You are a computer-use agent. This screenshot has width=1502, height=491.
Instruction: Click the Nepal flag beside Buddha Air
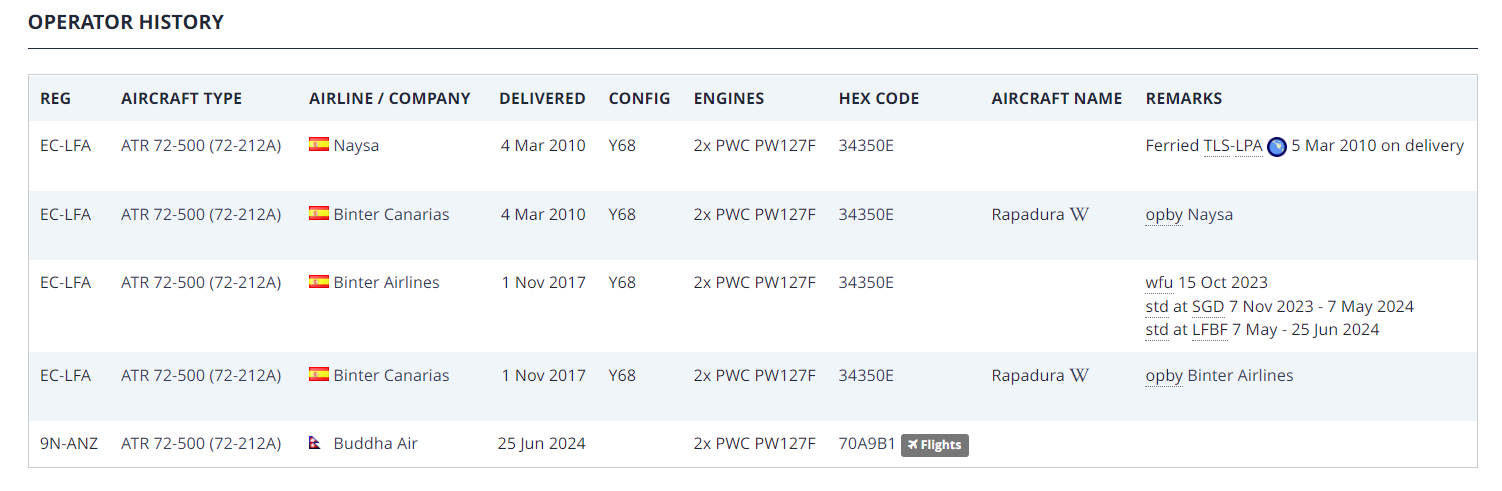click(x=317, y=444)
